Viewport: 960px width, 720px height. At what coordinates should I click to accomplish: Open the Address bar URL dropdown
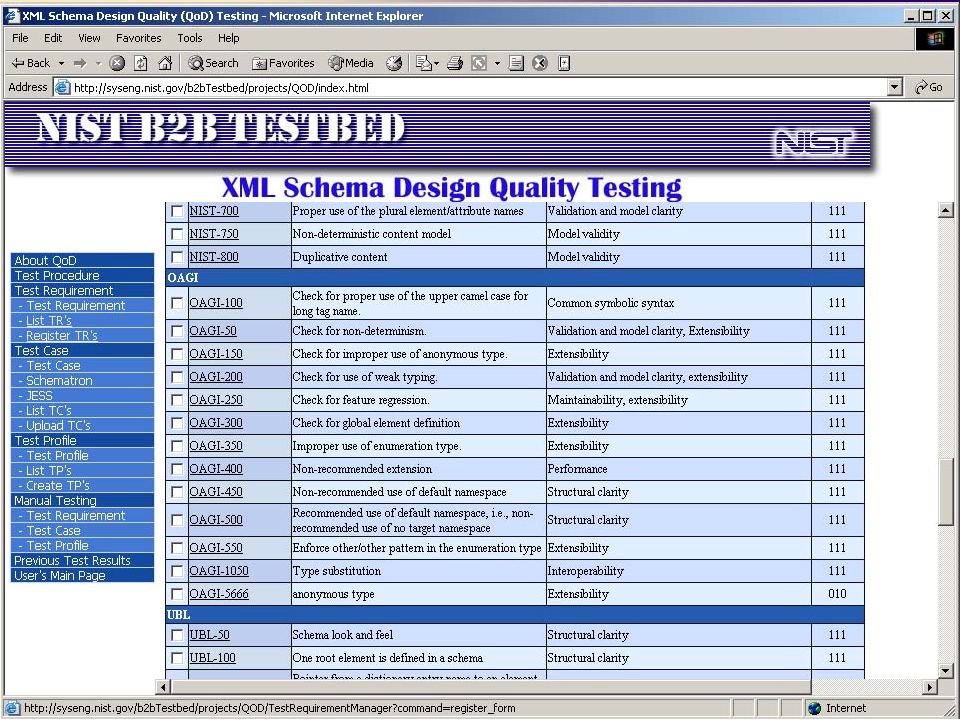click(895, 88)
